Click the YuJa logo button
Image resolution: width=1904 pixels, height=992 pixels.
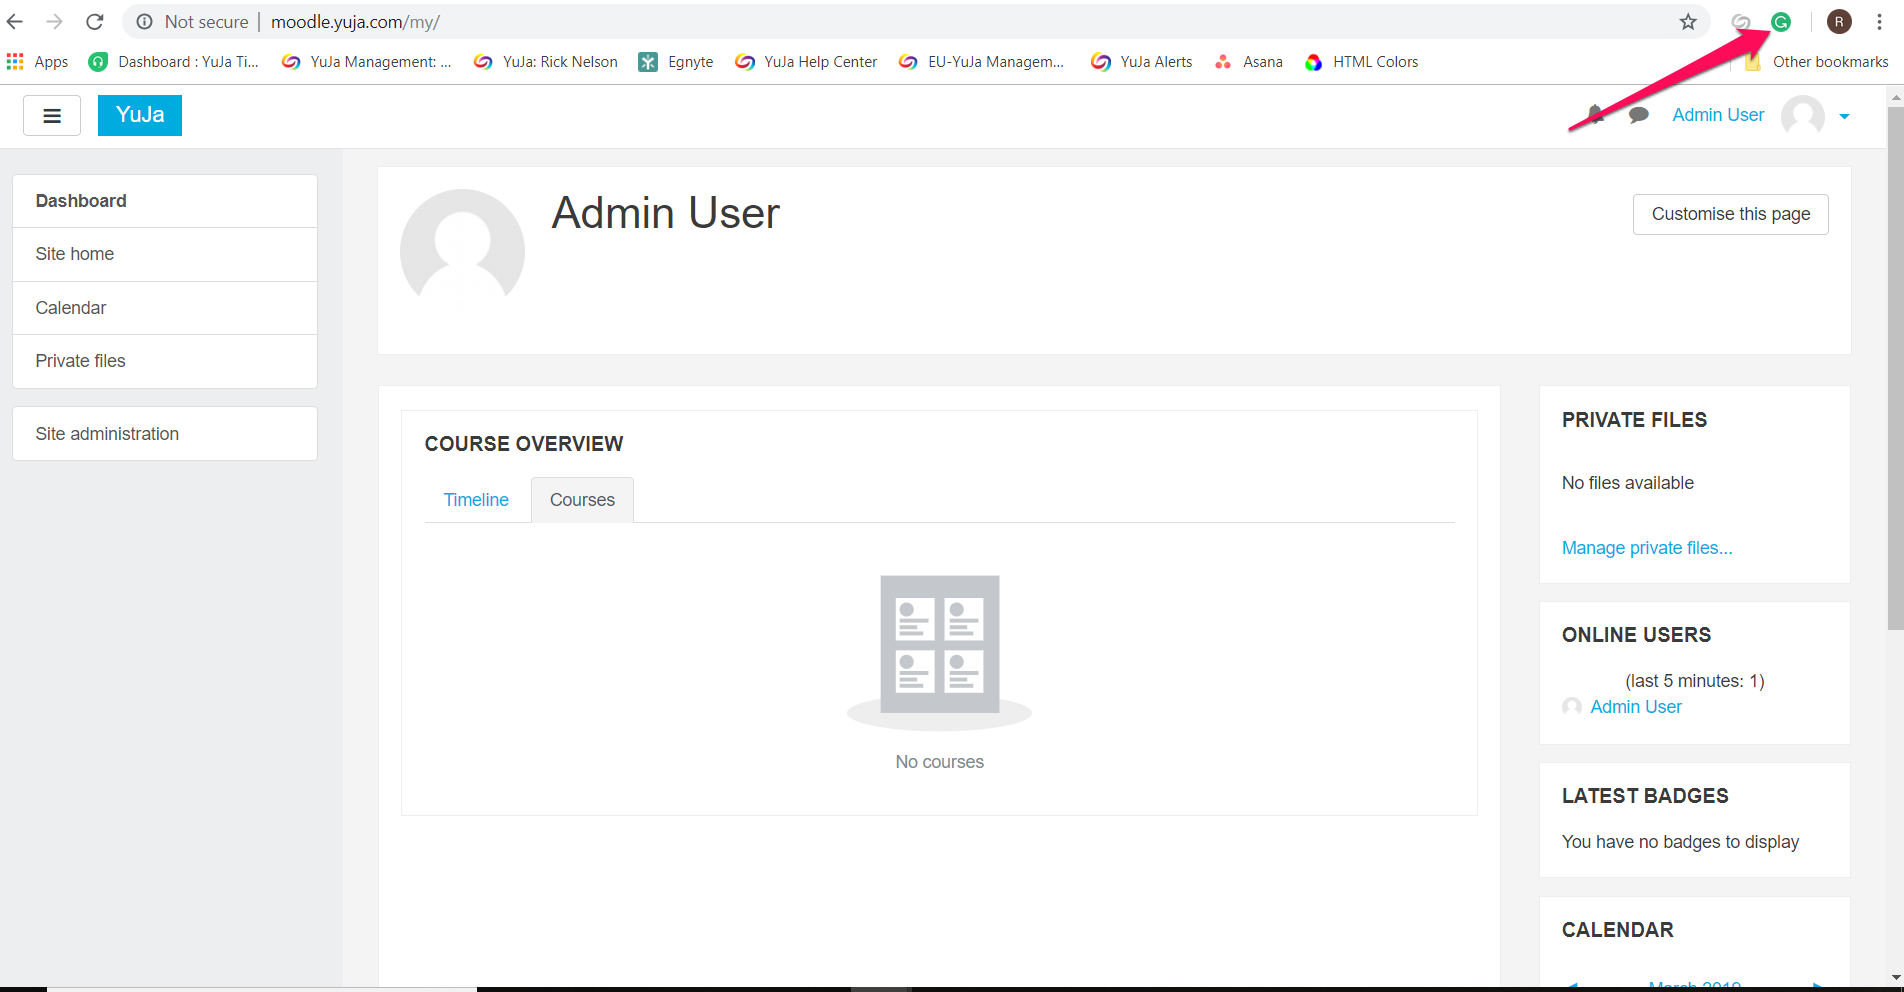140,115
